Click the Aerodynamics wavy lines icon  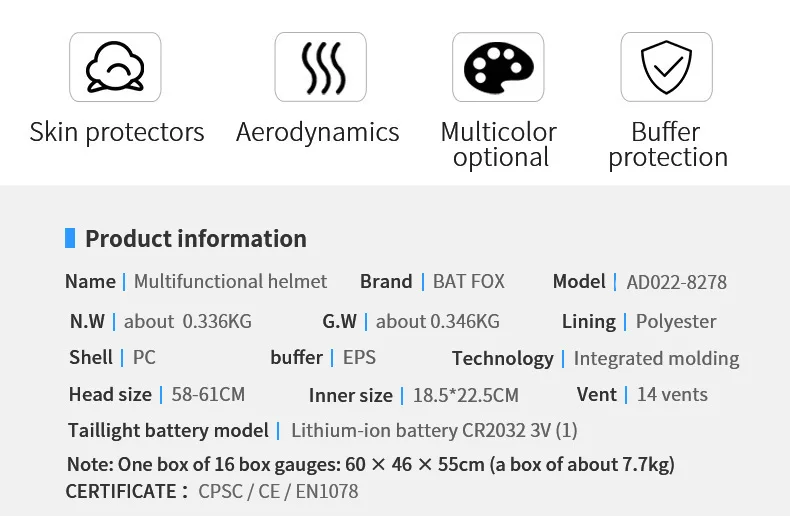click(x=320, y=67)
